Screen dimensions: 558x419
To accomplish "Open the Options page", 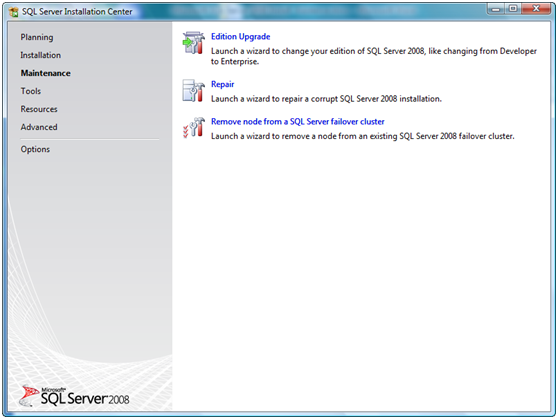I will tap(35, 149).
